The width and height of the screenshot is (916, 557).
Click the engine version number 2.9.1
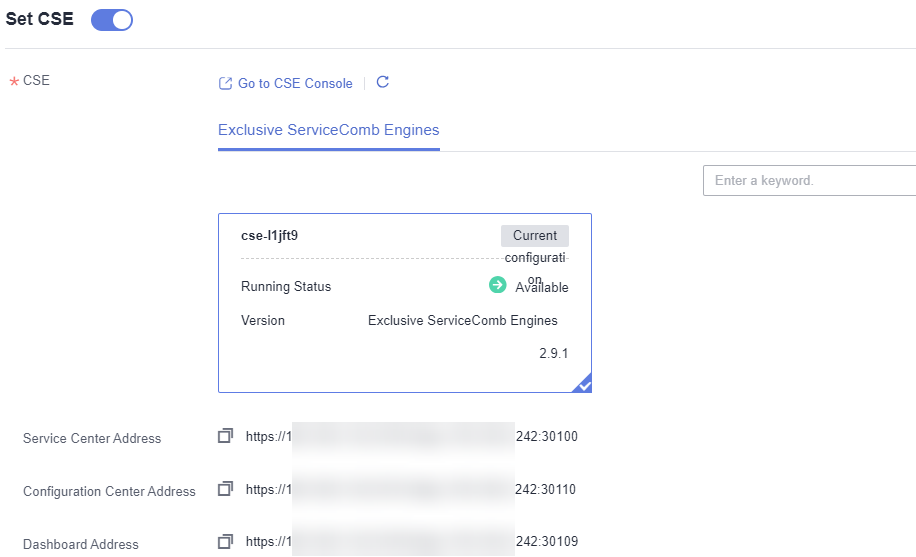pos(554,354)
